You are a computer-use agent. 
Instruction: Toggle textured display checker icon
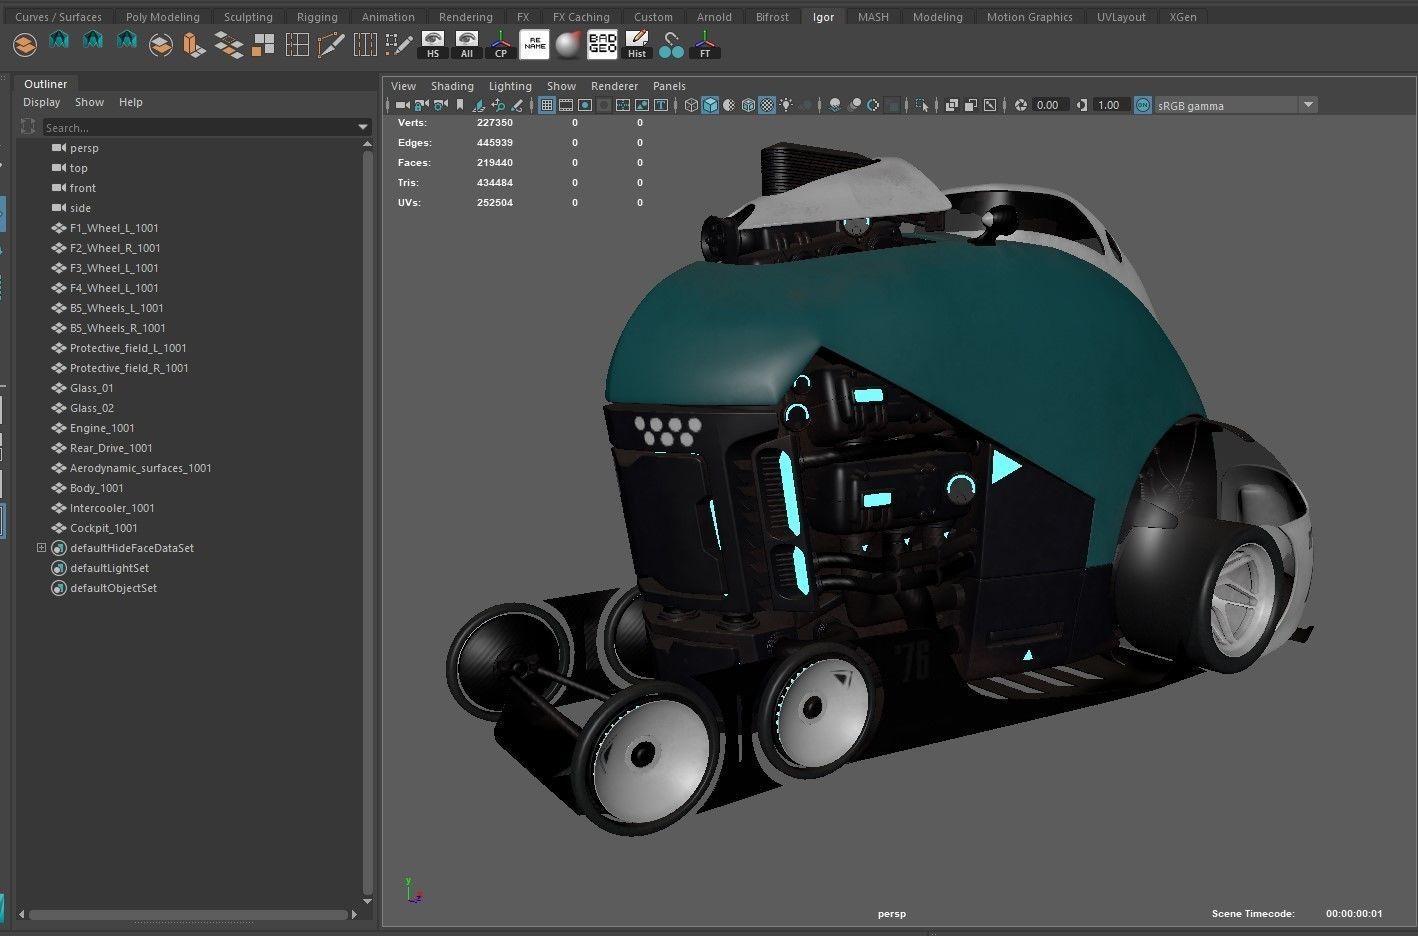[767, 105]
